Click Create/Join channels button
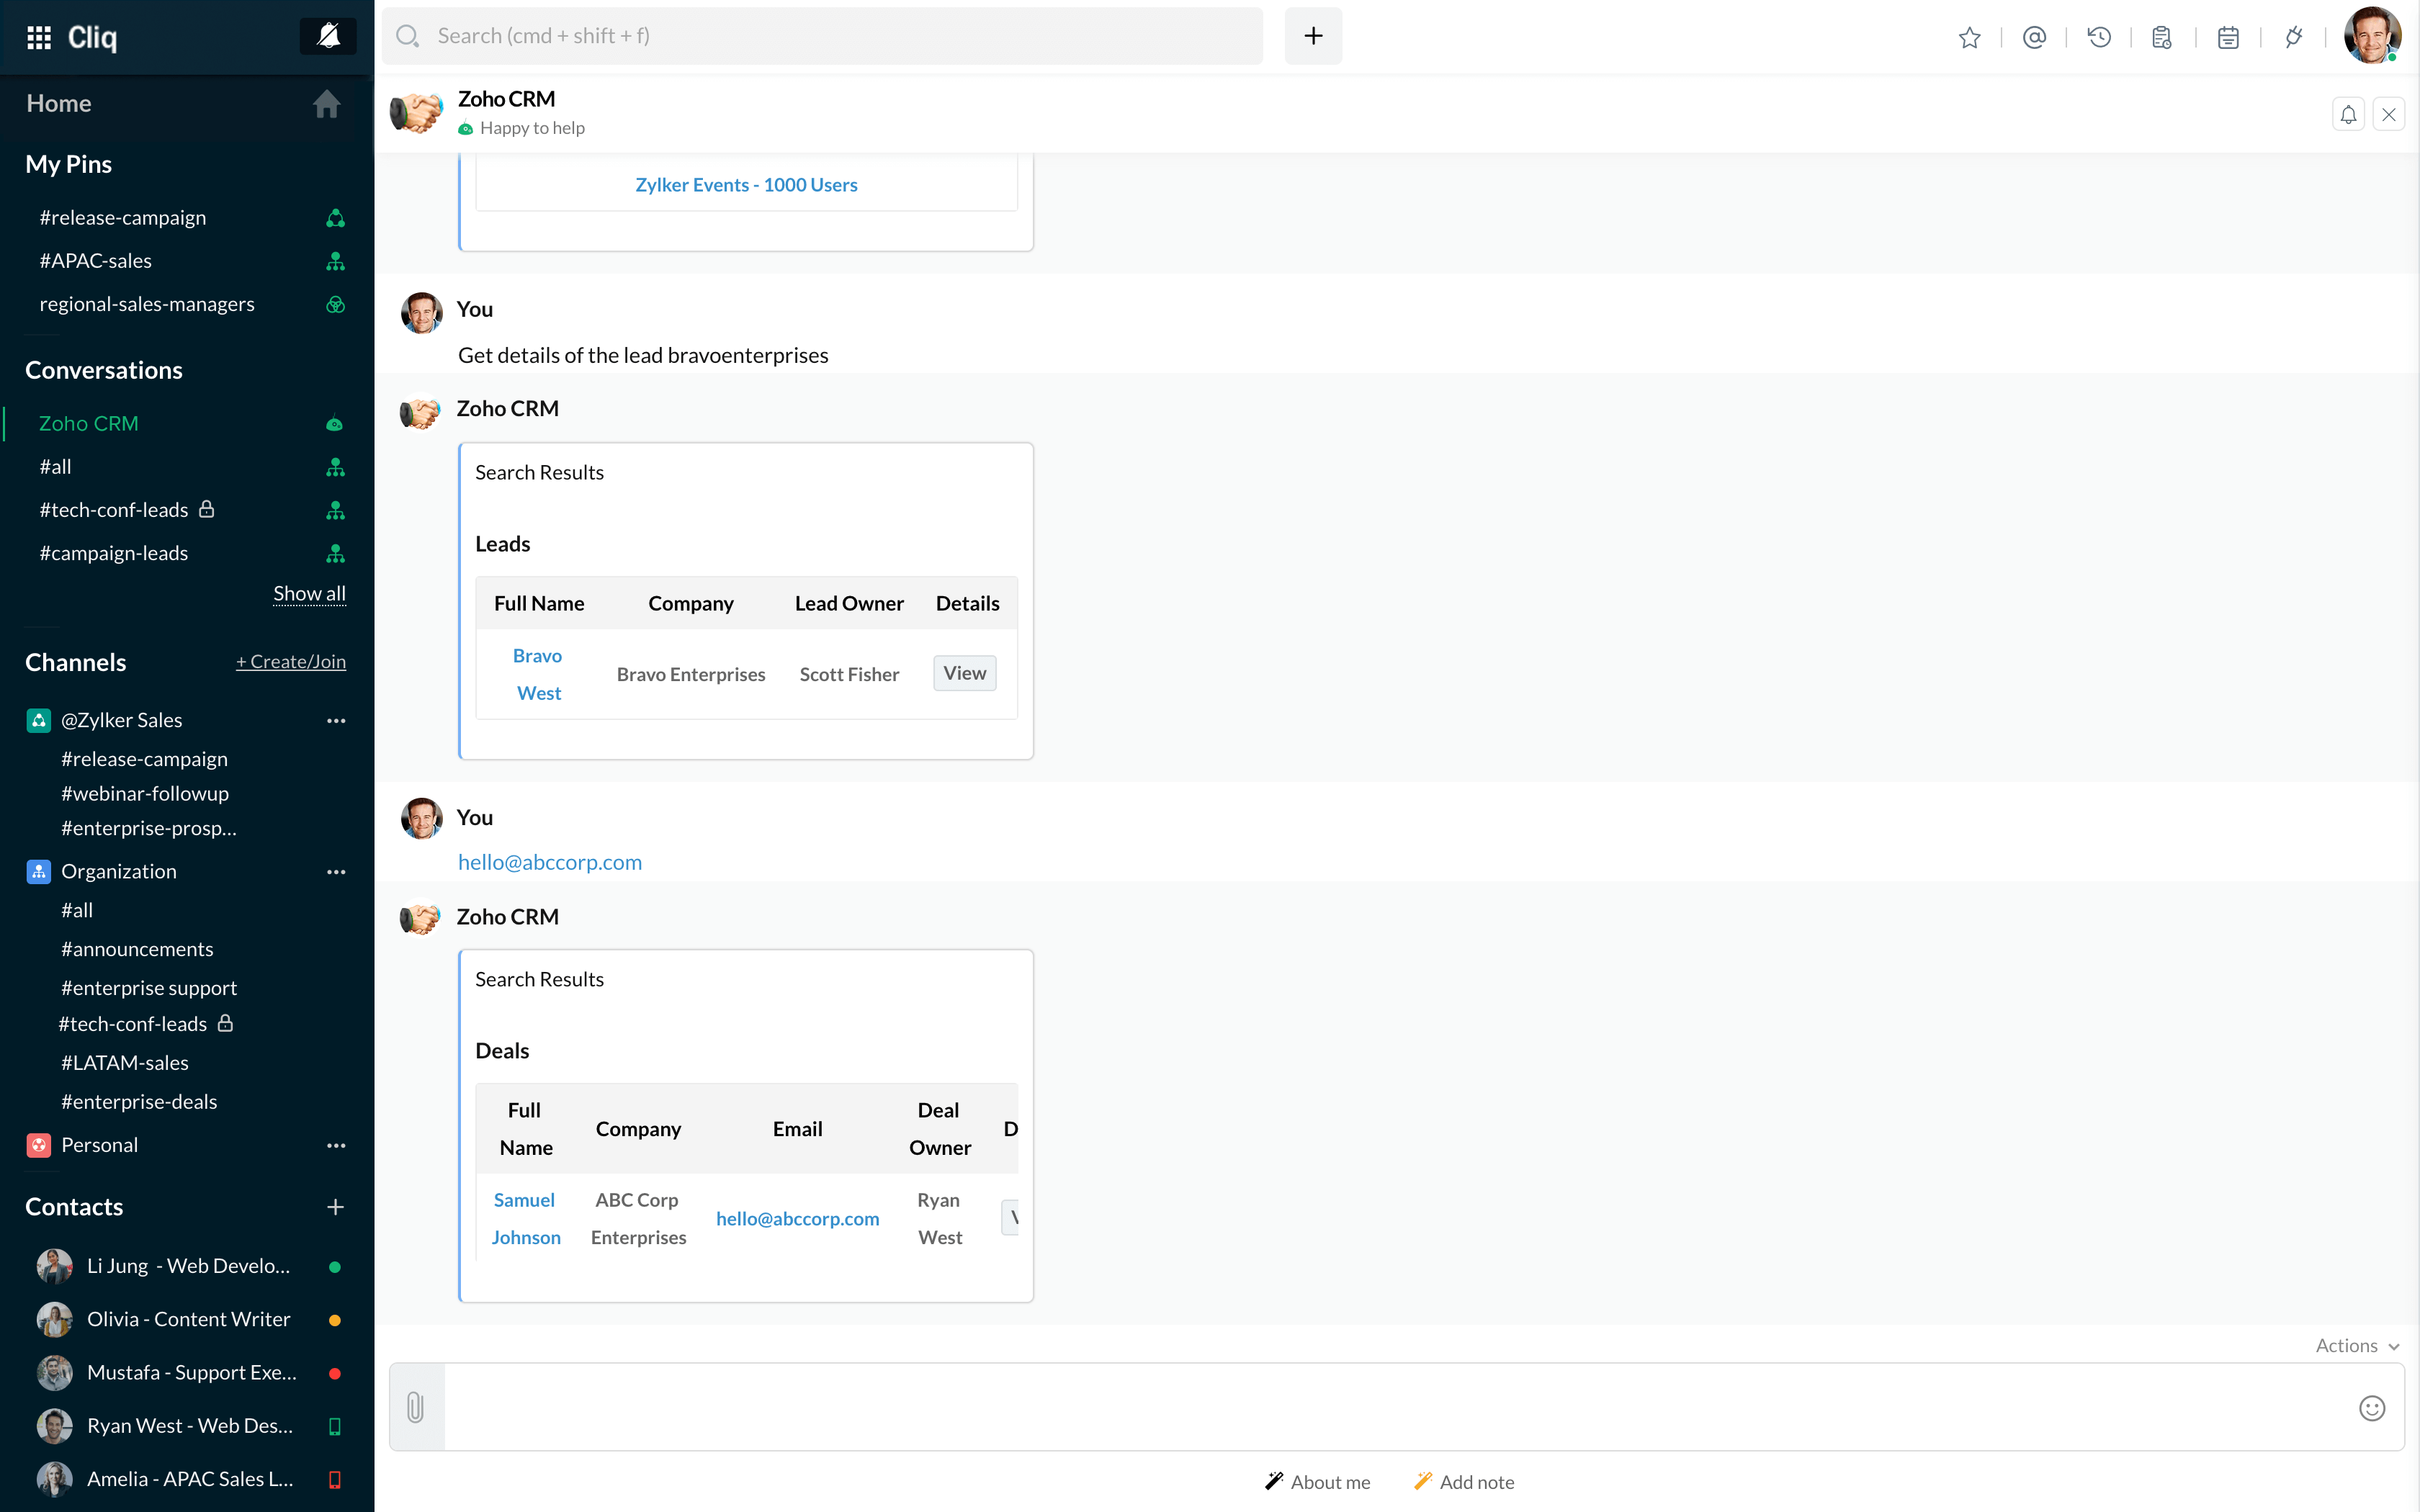The width and height of the screenshot is (2420, 1512). [x=291, y=662]
